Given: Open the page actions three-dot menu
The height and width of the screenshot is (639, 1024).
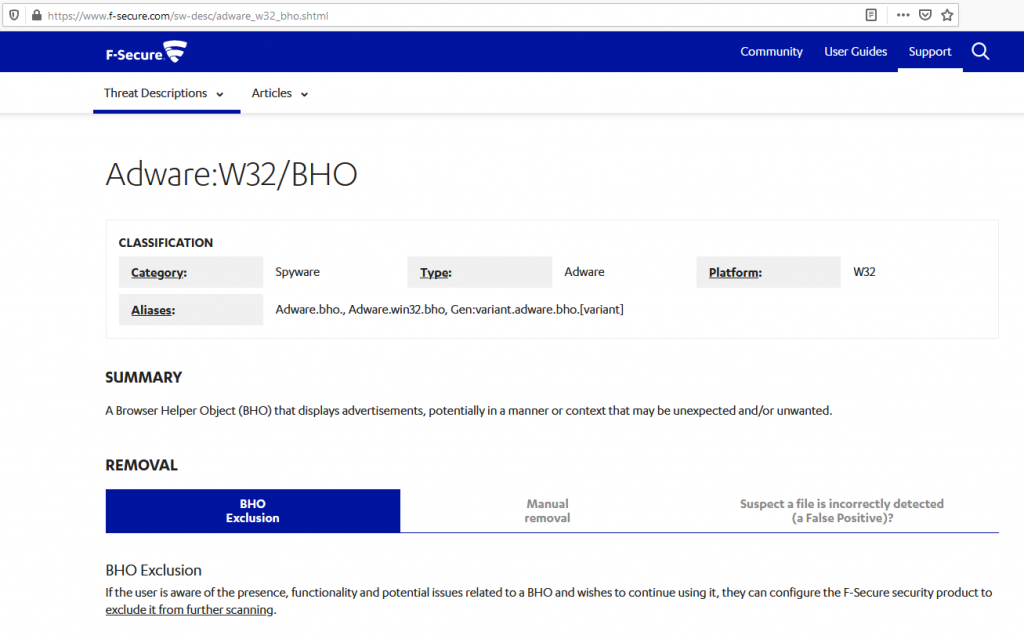Looking at the screenshot, I should point(903,15).
